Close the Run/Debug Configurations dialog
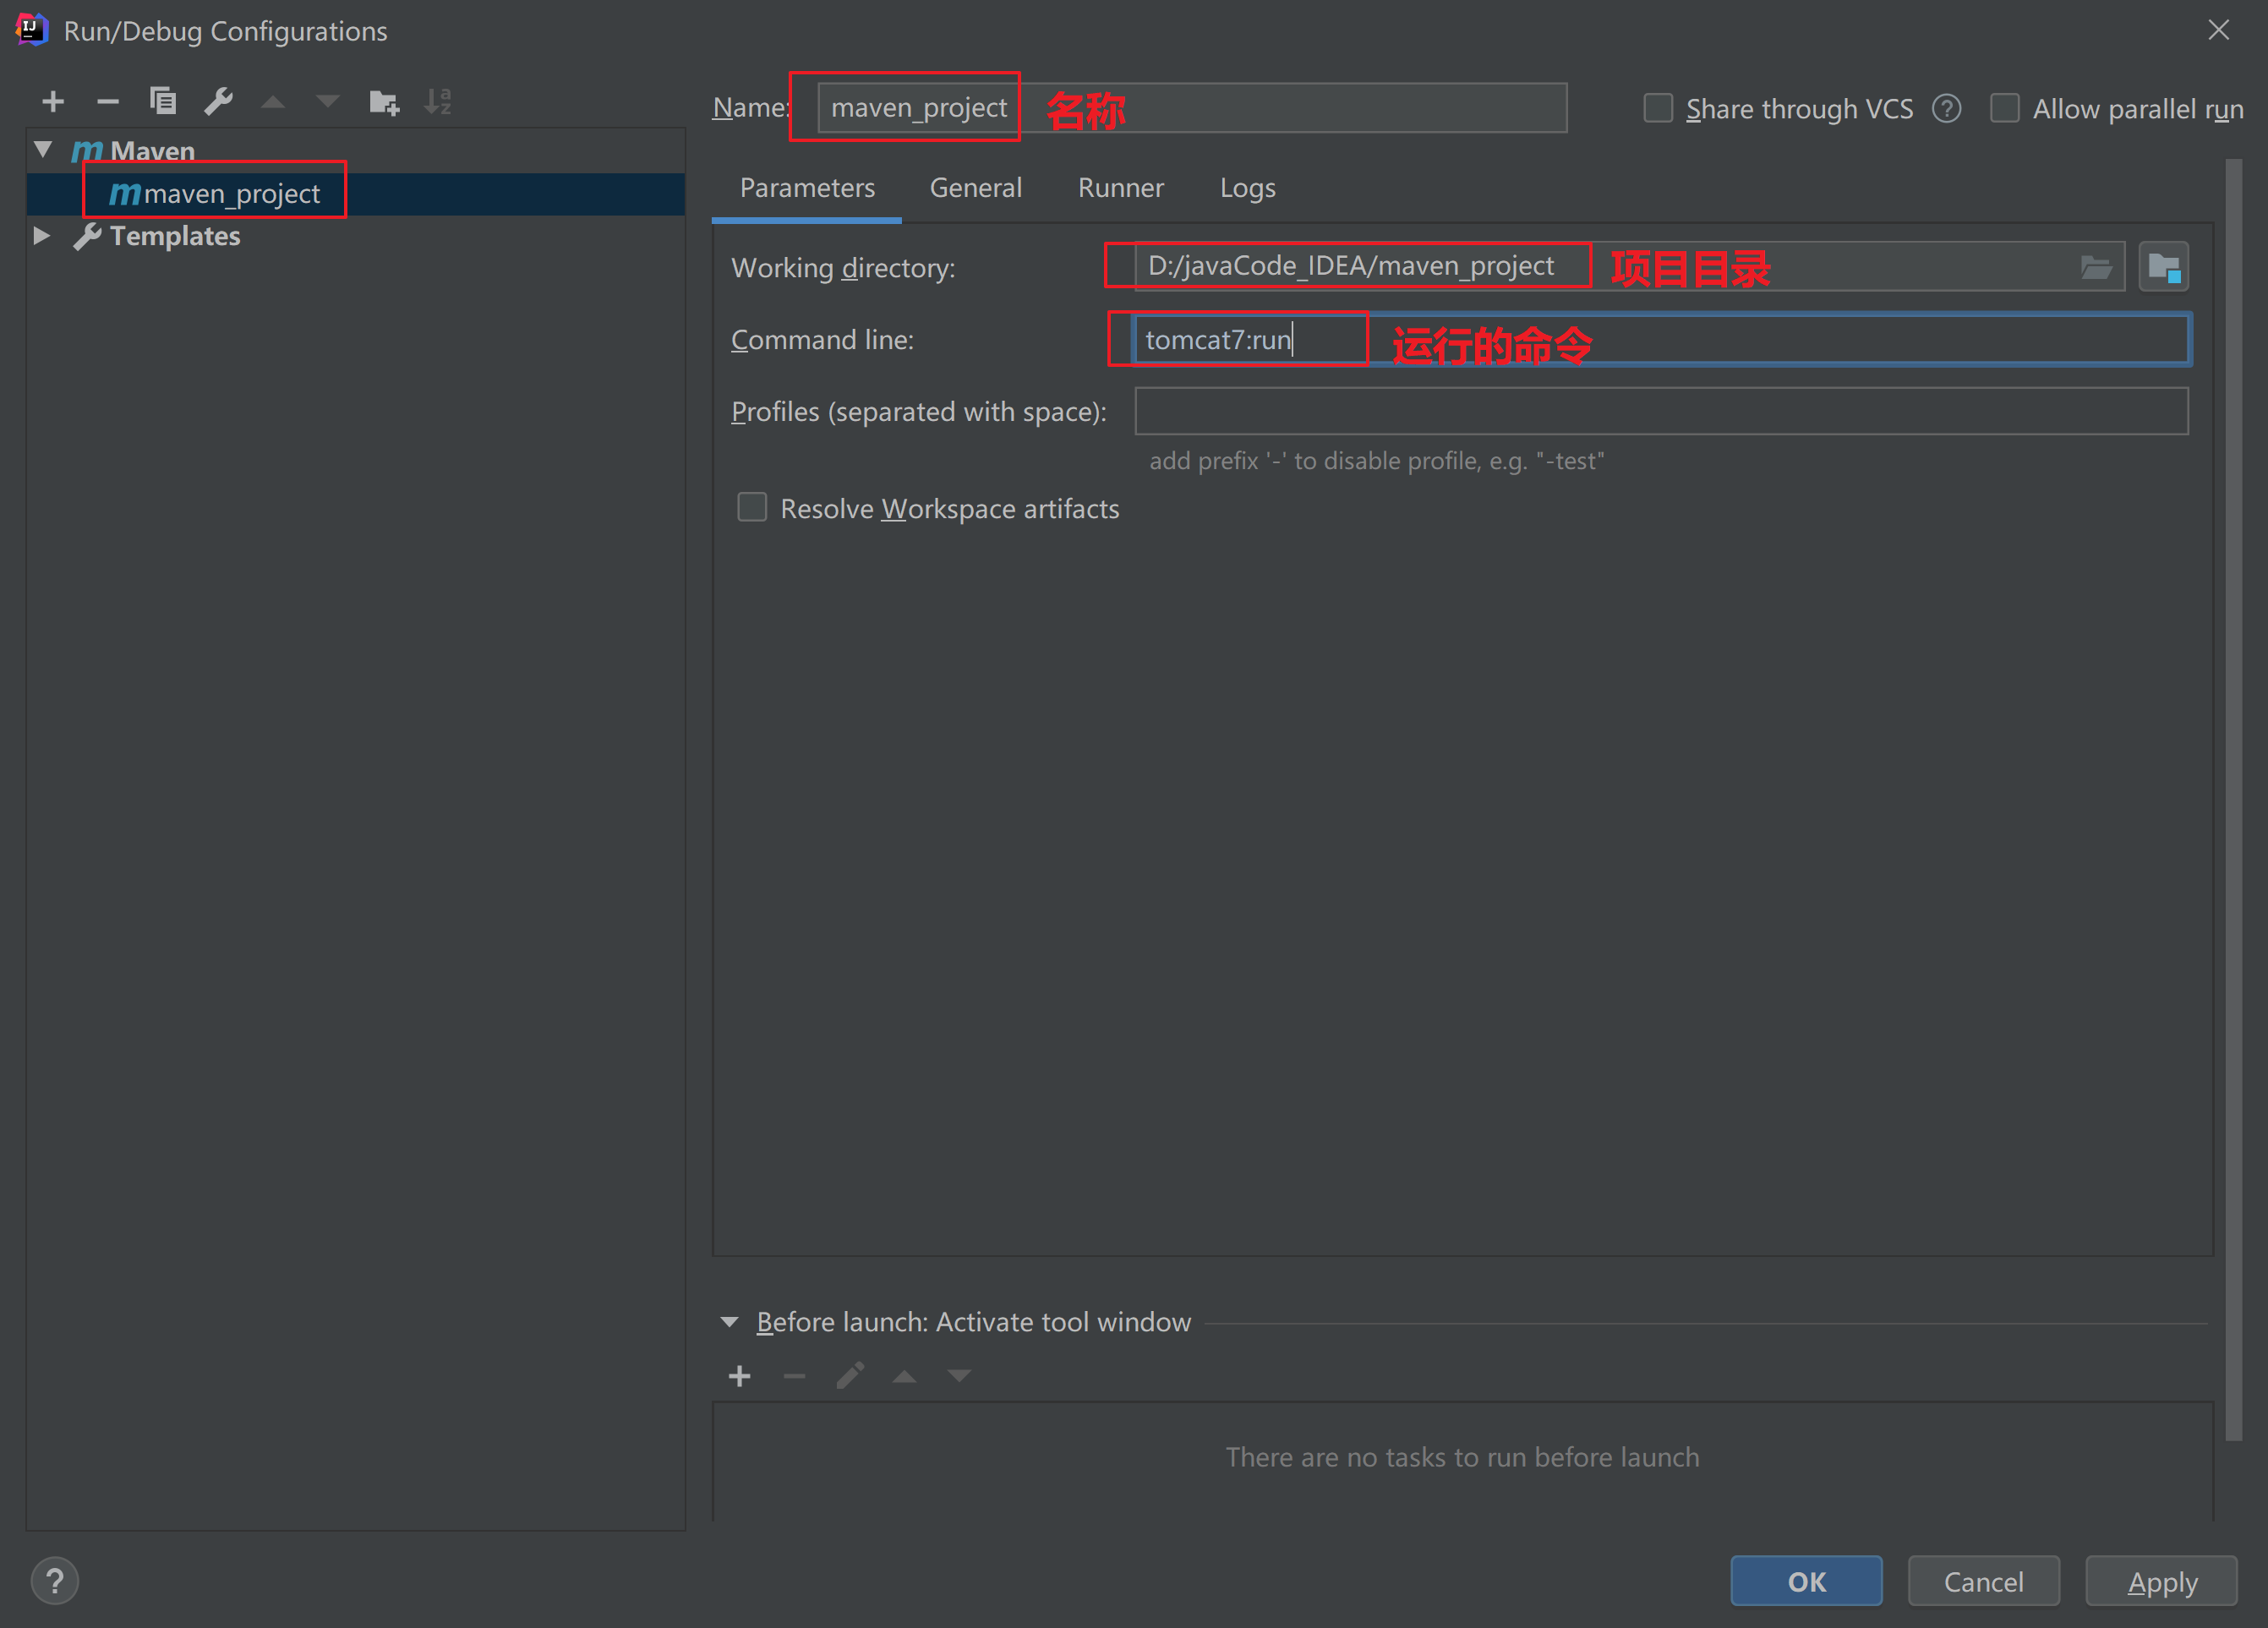Screen dimensions: 2268x1628 pyautogui.click(x=2218, y=30)
